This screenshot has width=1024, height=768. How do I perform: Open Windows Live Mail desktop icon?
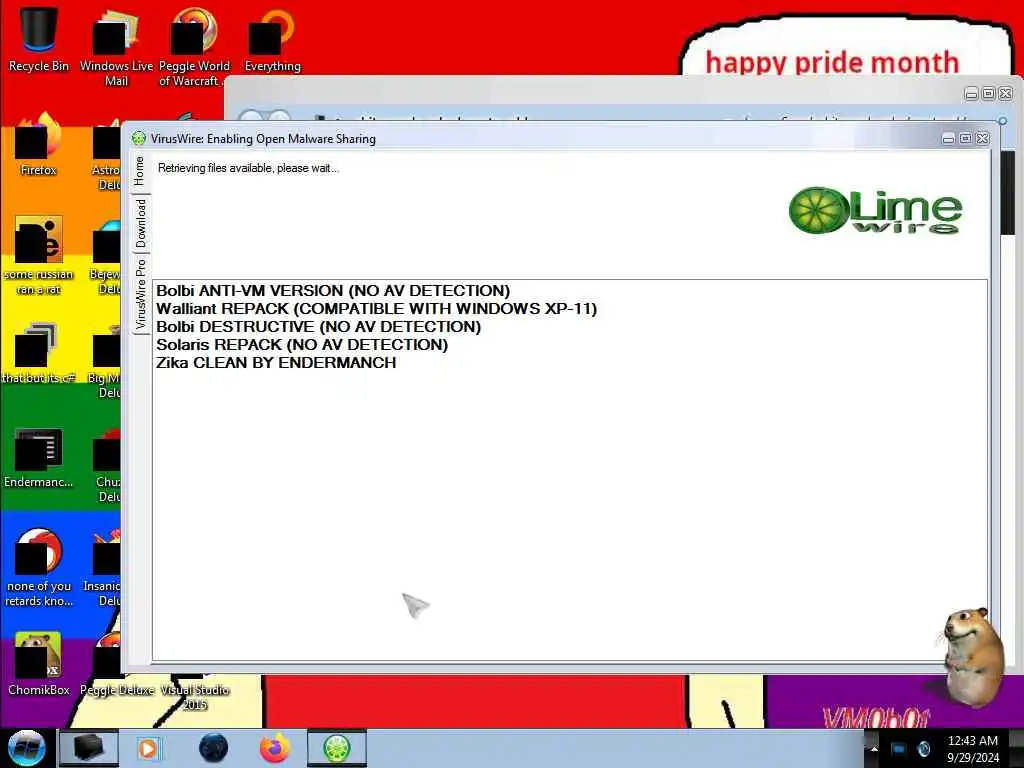tap(116, 49)
